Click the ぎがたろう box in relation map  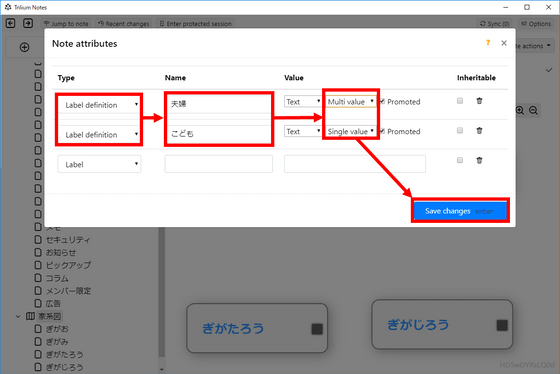(x=257, y=328)
